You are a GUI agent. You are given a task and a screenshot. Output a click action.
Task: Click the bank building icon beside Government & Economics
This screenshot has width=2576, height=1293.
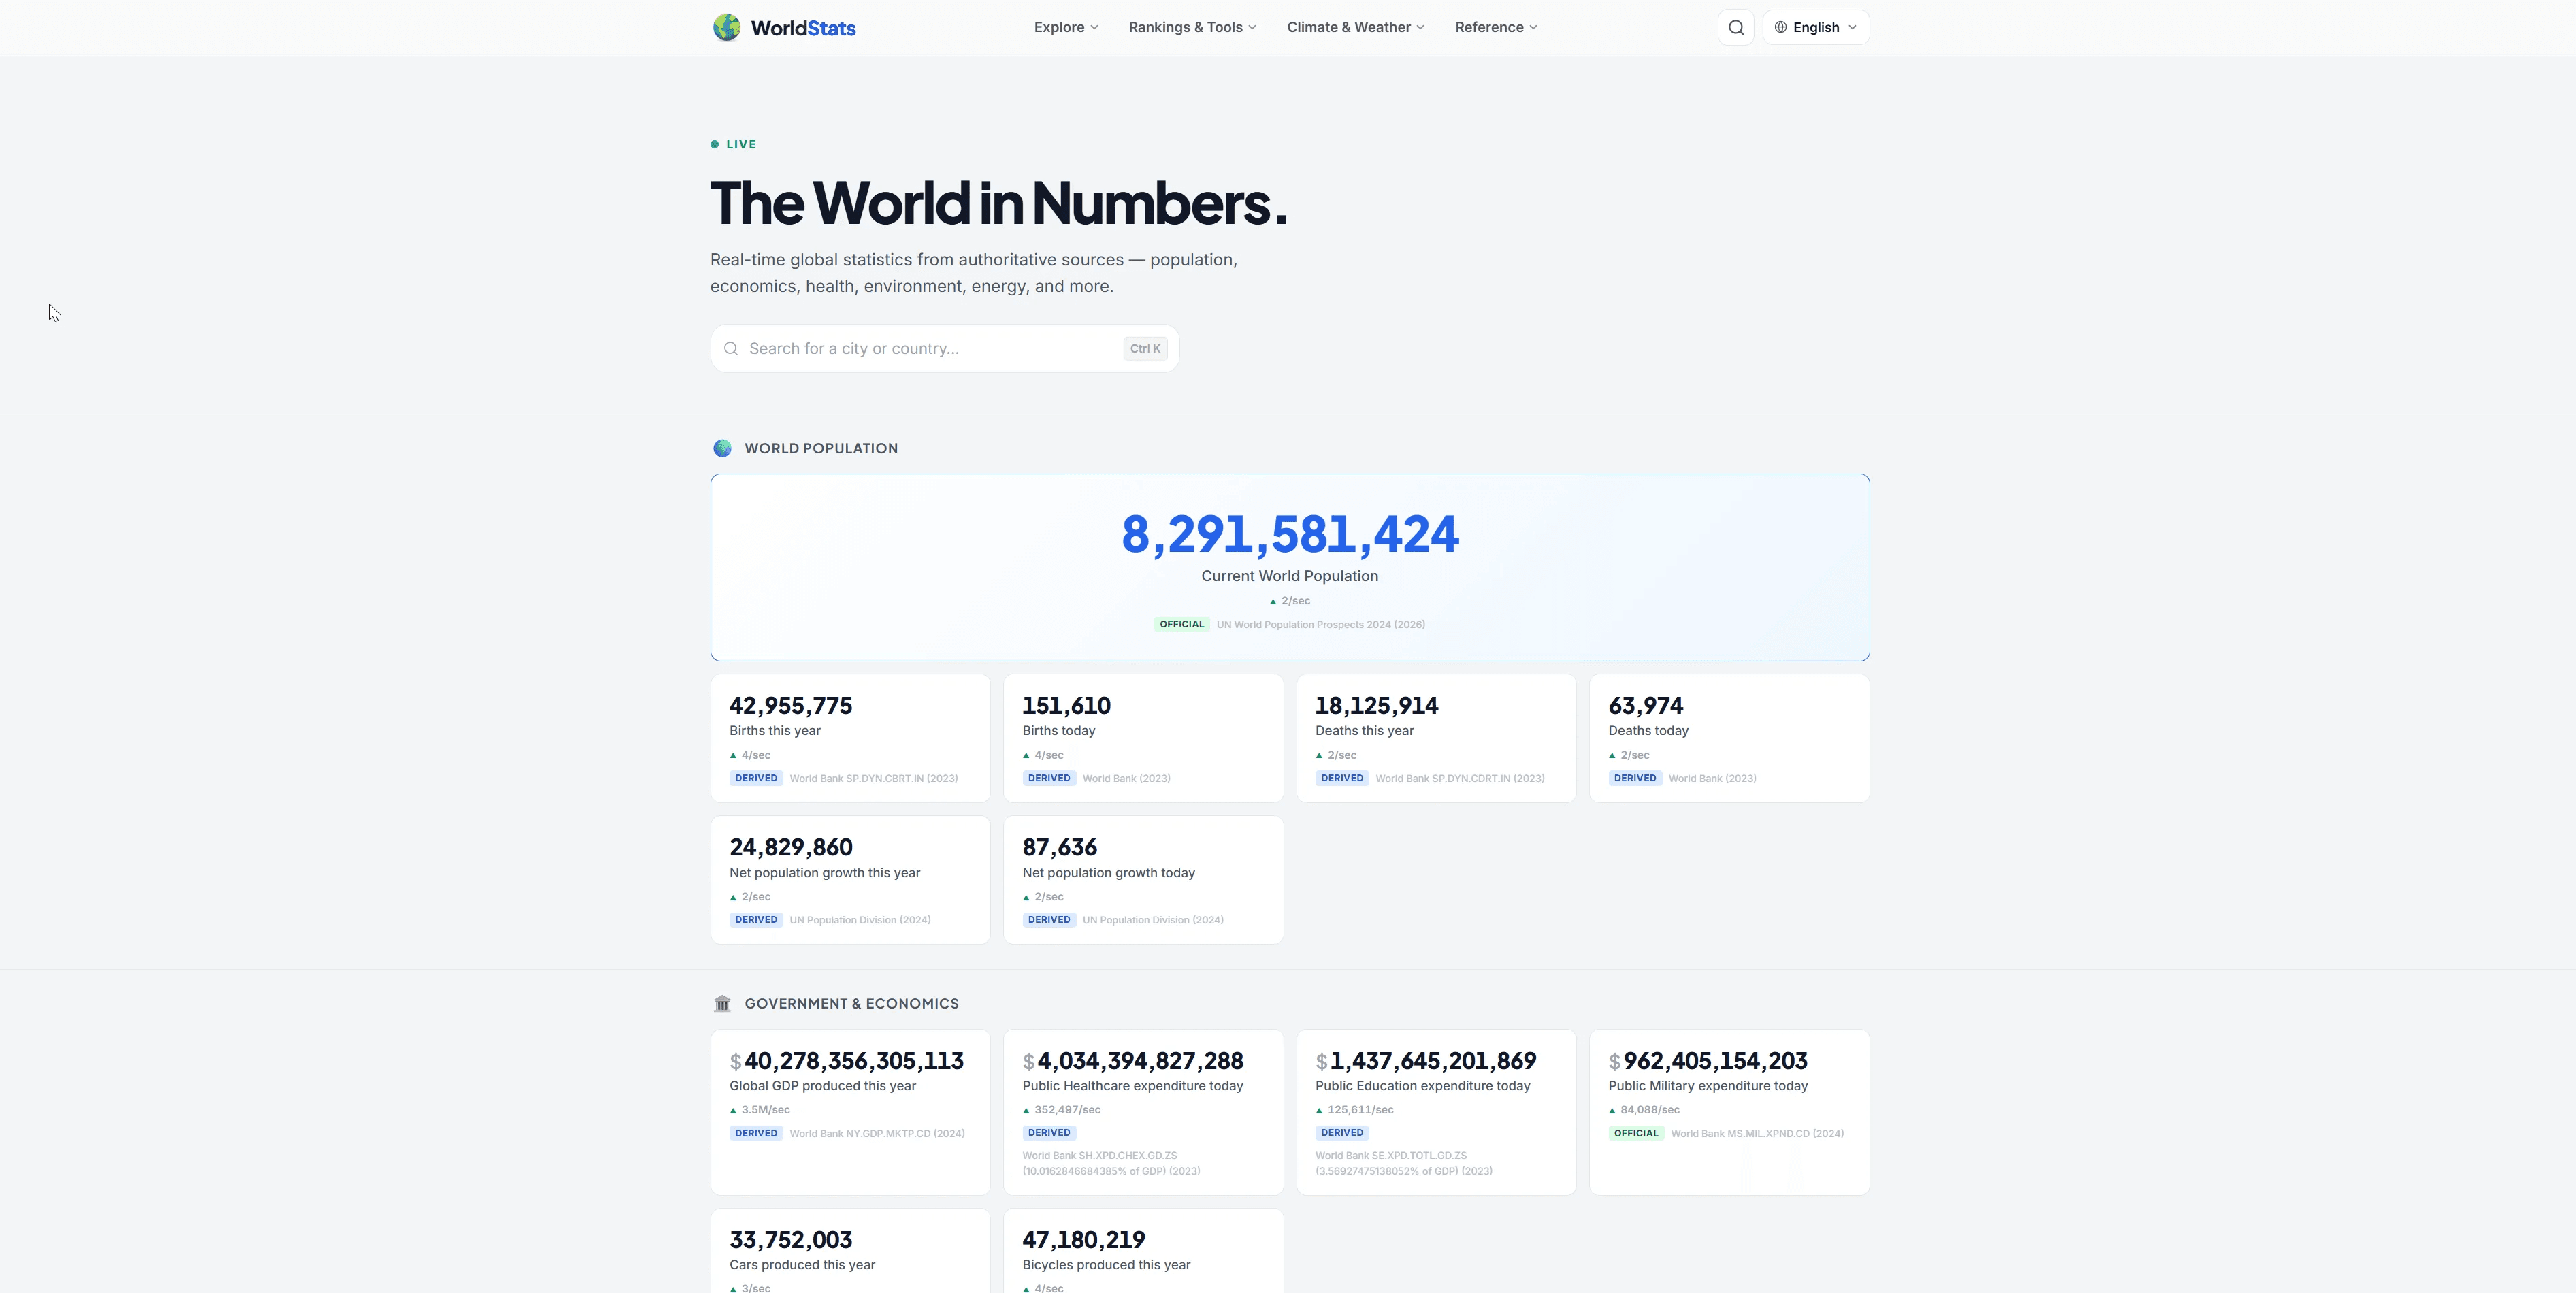coord(722,1003)
